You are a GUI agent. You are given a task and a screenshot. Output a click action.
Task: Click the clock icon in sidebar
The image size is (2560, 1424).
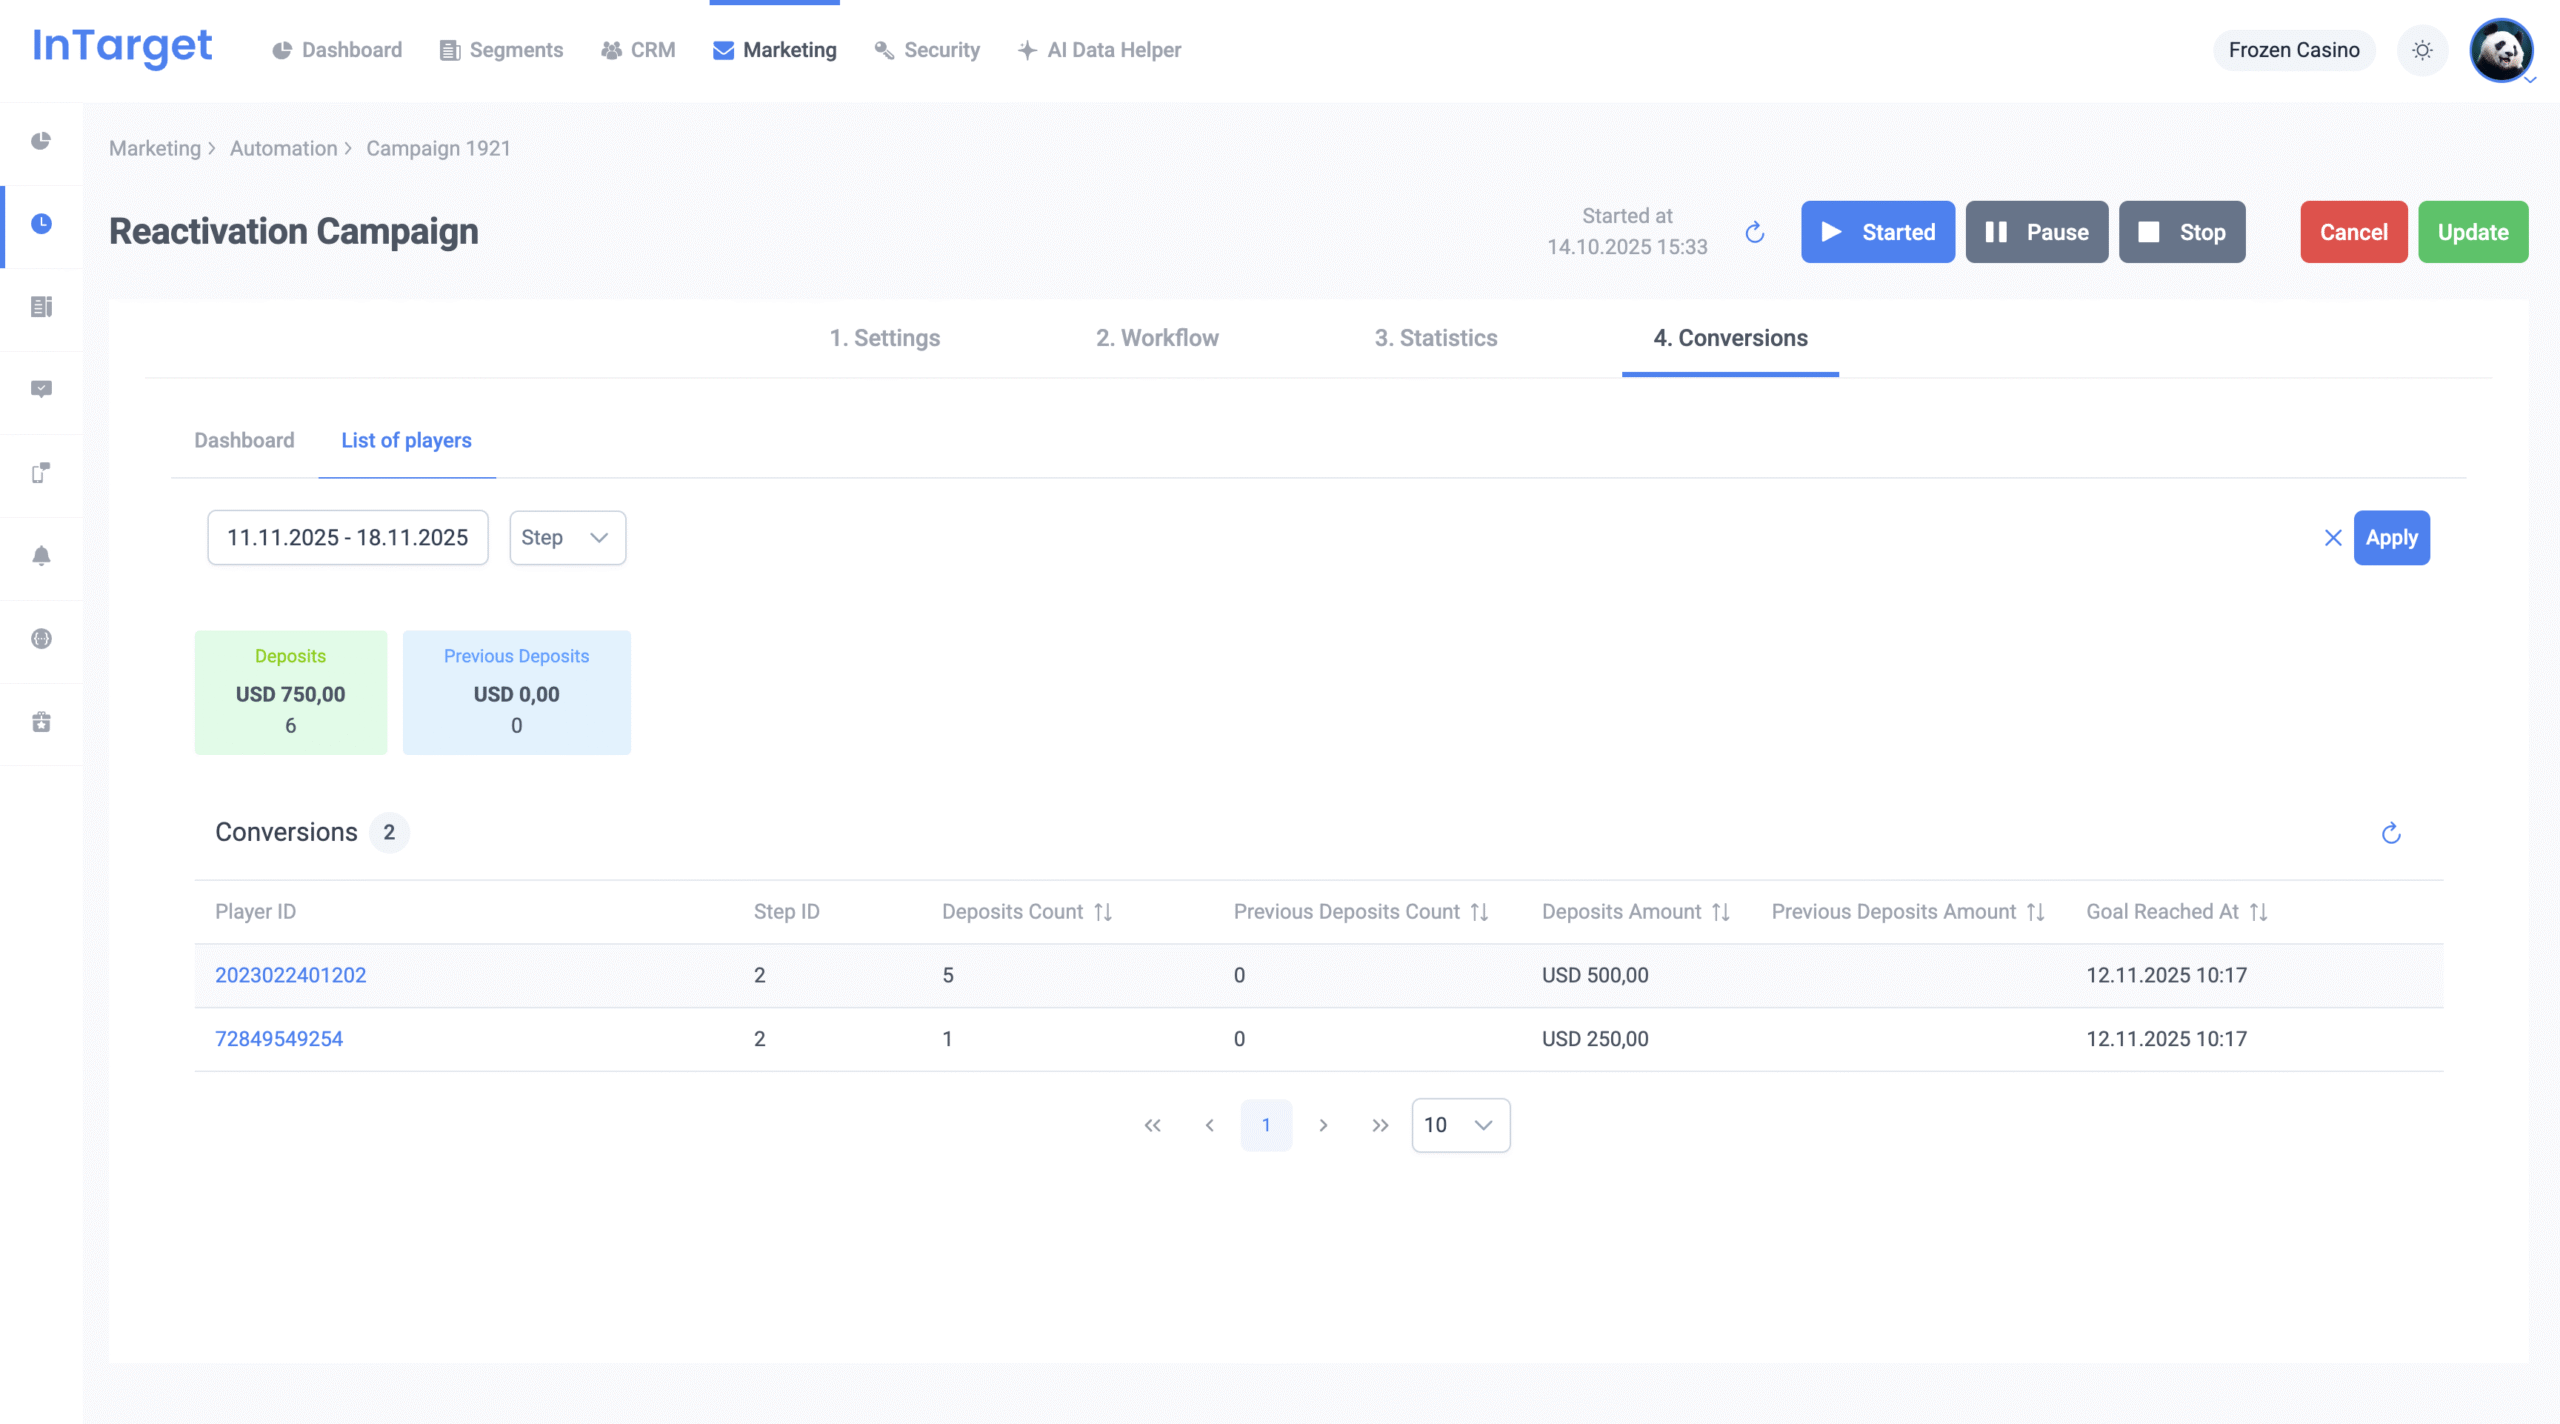tap(41, 224)
